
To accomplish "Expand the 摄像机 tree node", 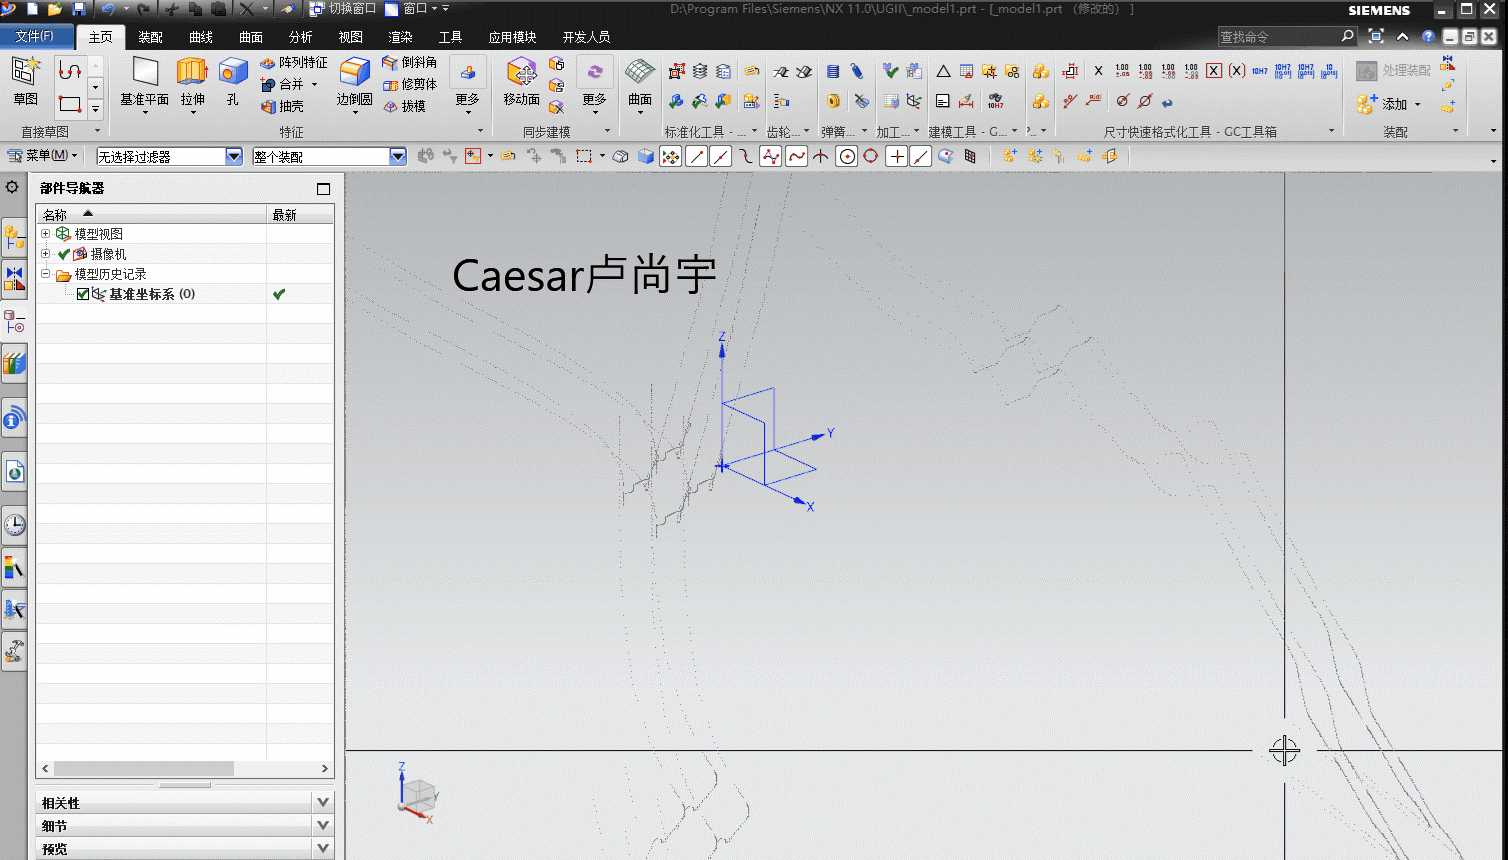I will (x=45, y=254).
